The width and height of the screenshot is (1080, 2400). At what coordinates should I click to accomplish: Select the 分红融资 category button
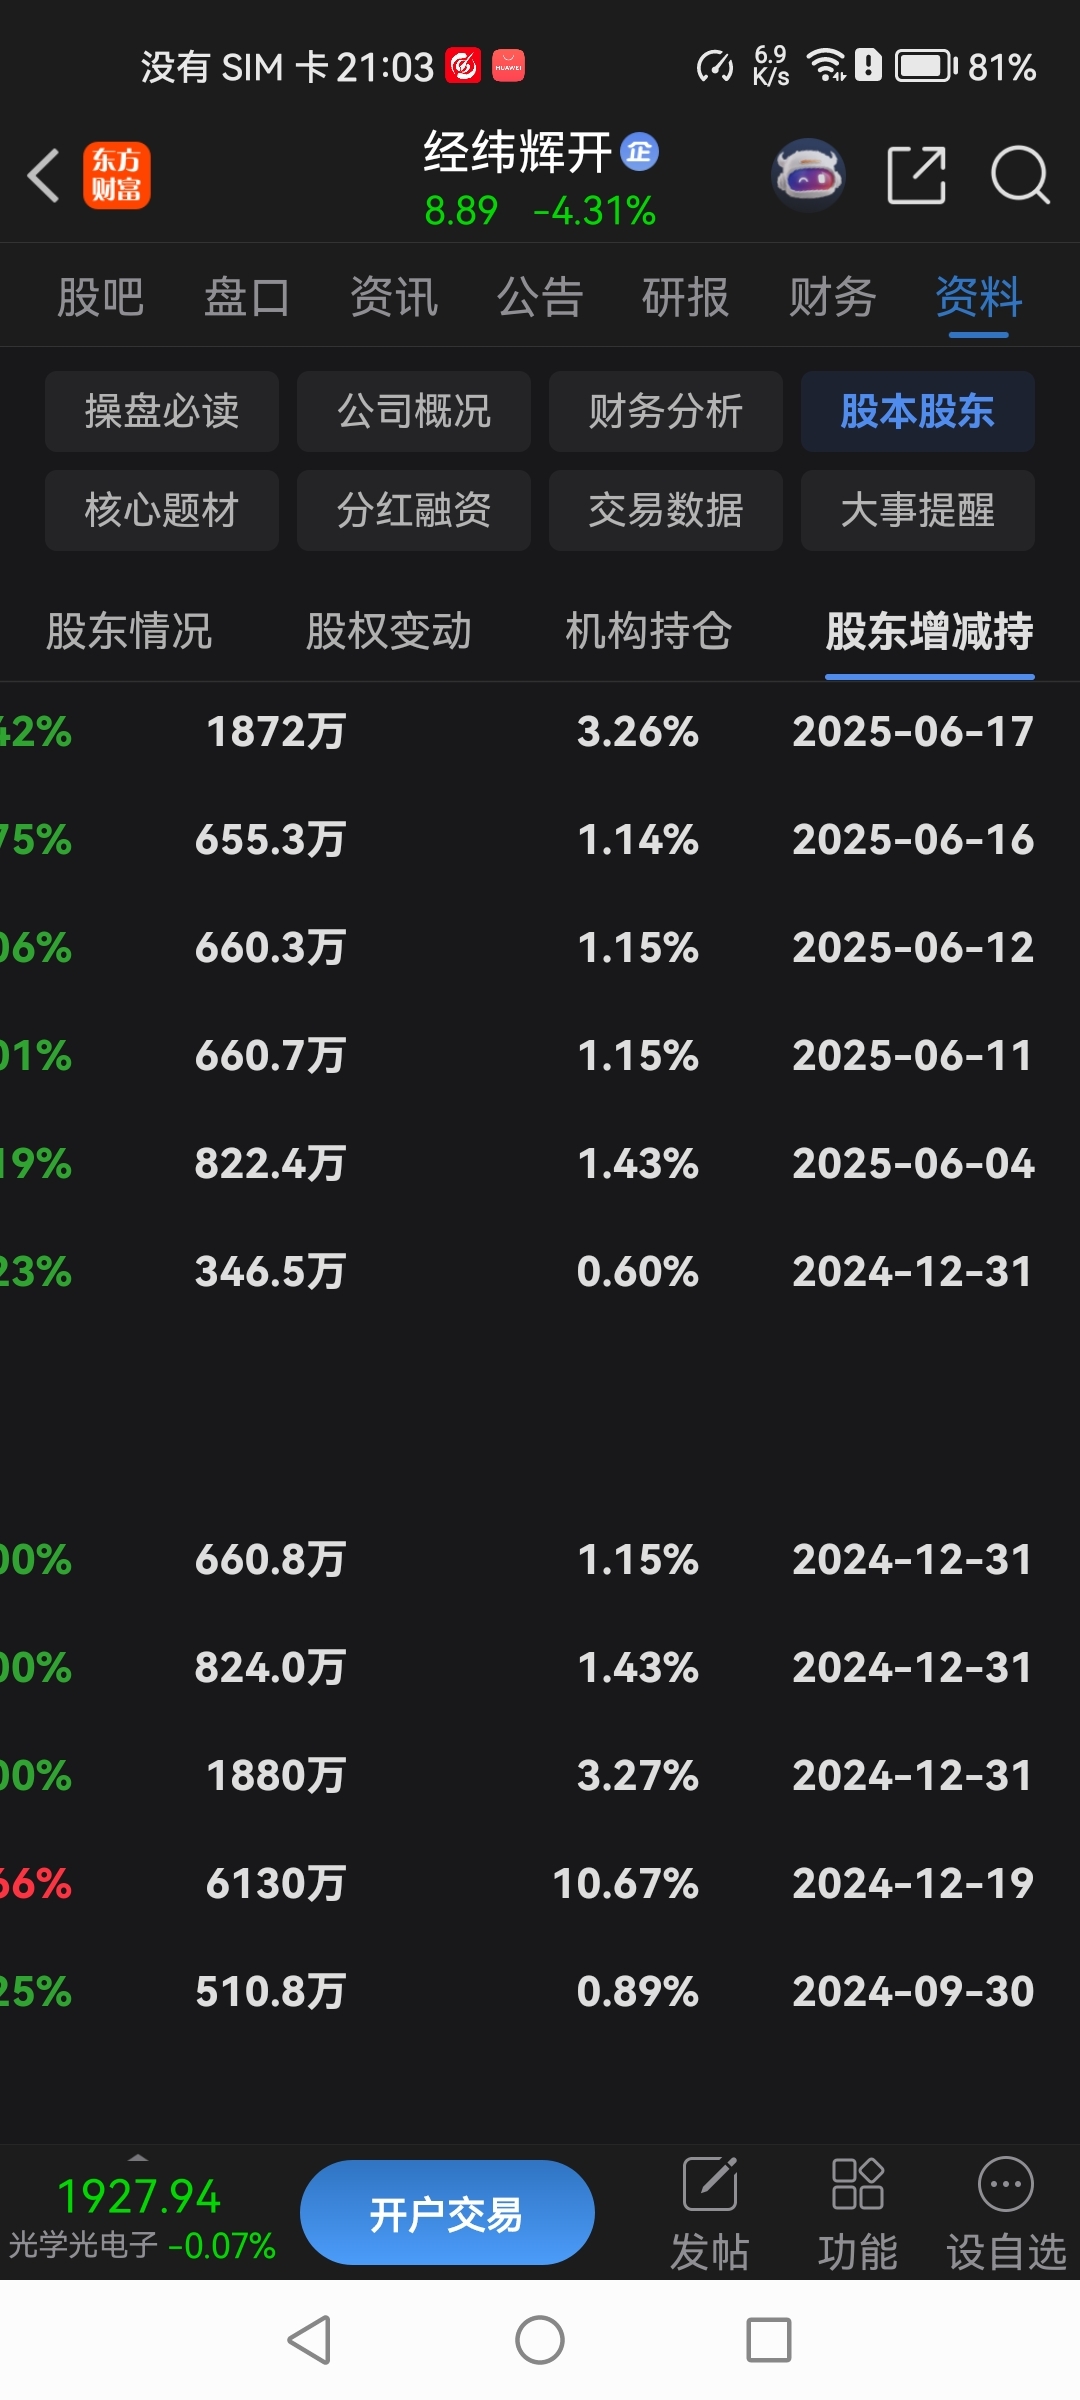pyautogui.click(x=414, y=510)
